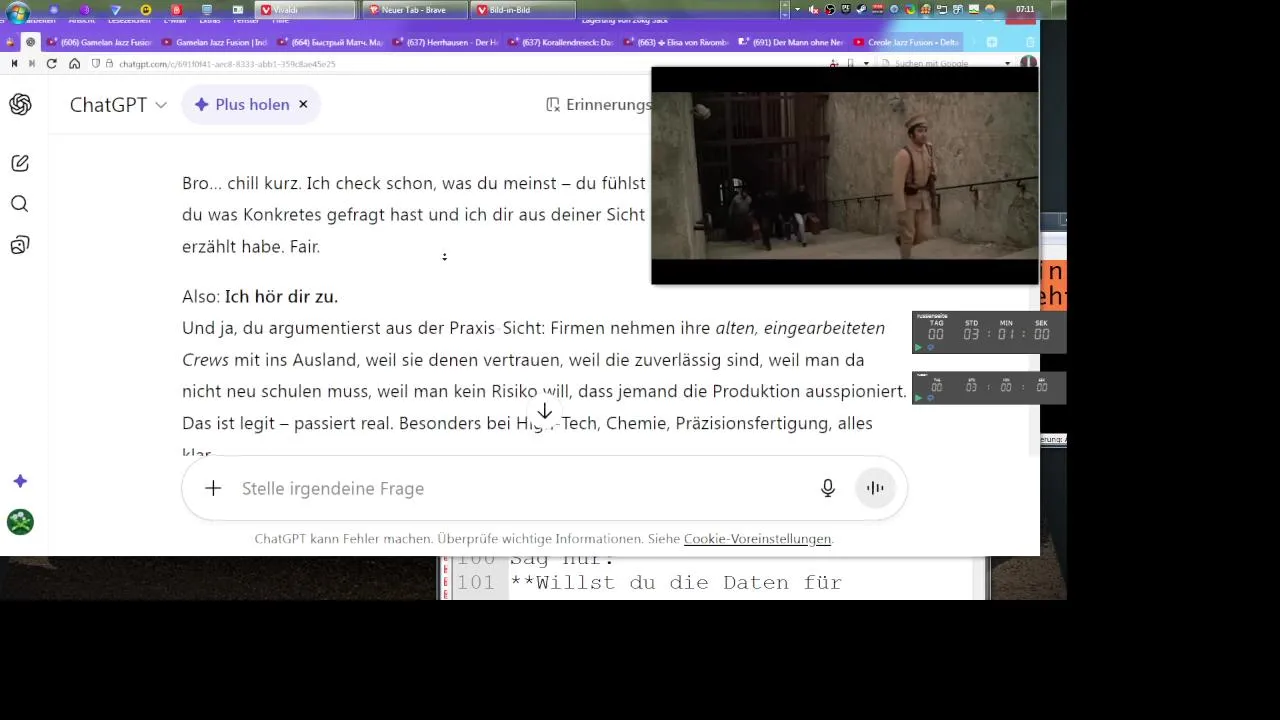Click the 'Willst du die Daten für' editor line
The height and width of the screenshot is (720, 1280).
[676, 583]
